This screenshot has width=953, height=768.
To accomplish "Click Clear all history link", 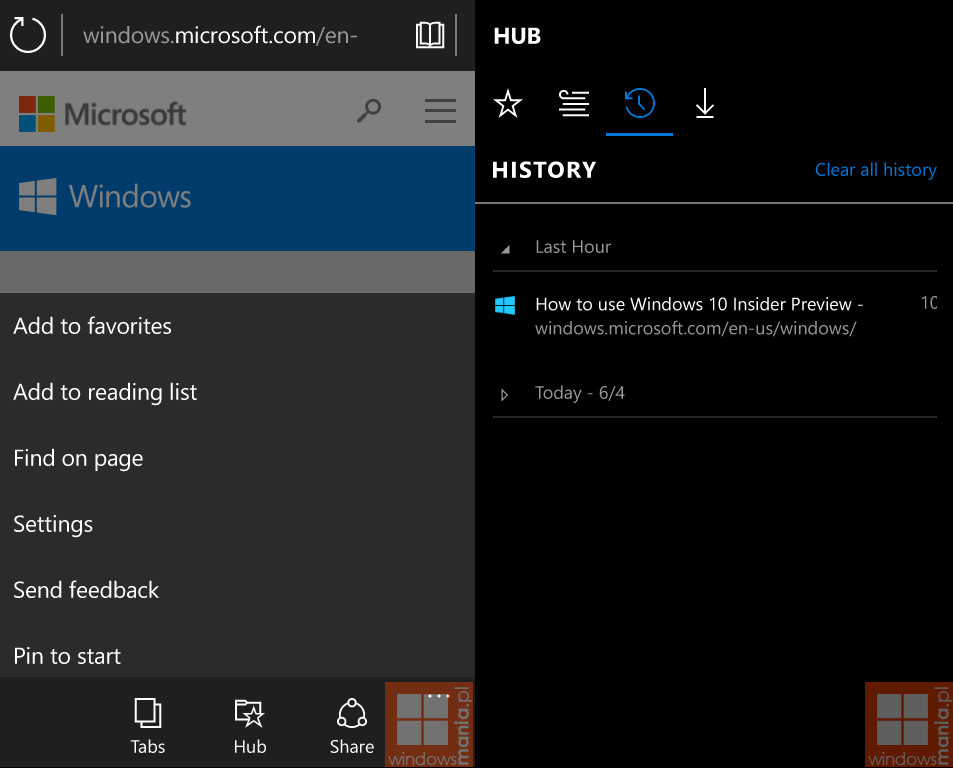I will coord(875,170).
